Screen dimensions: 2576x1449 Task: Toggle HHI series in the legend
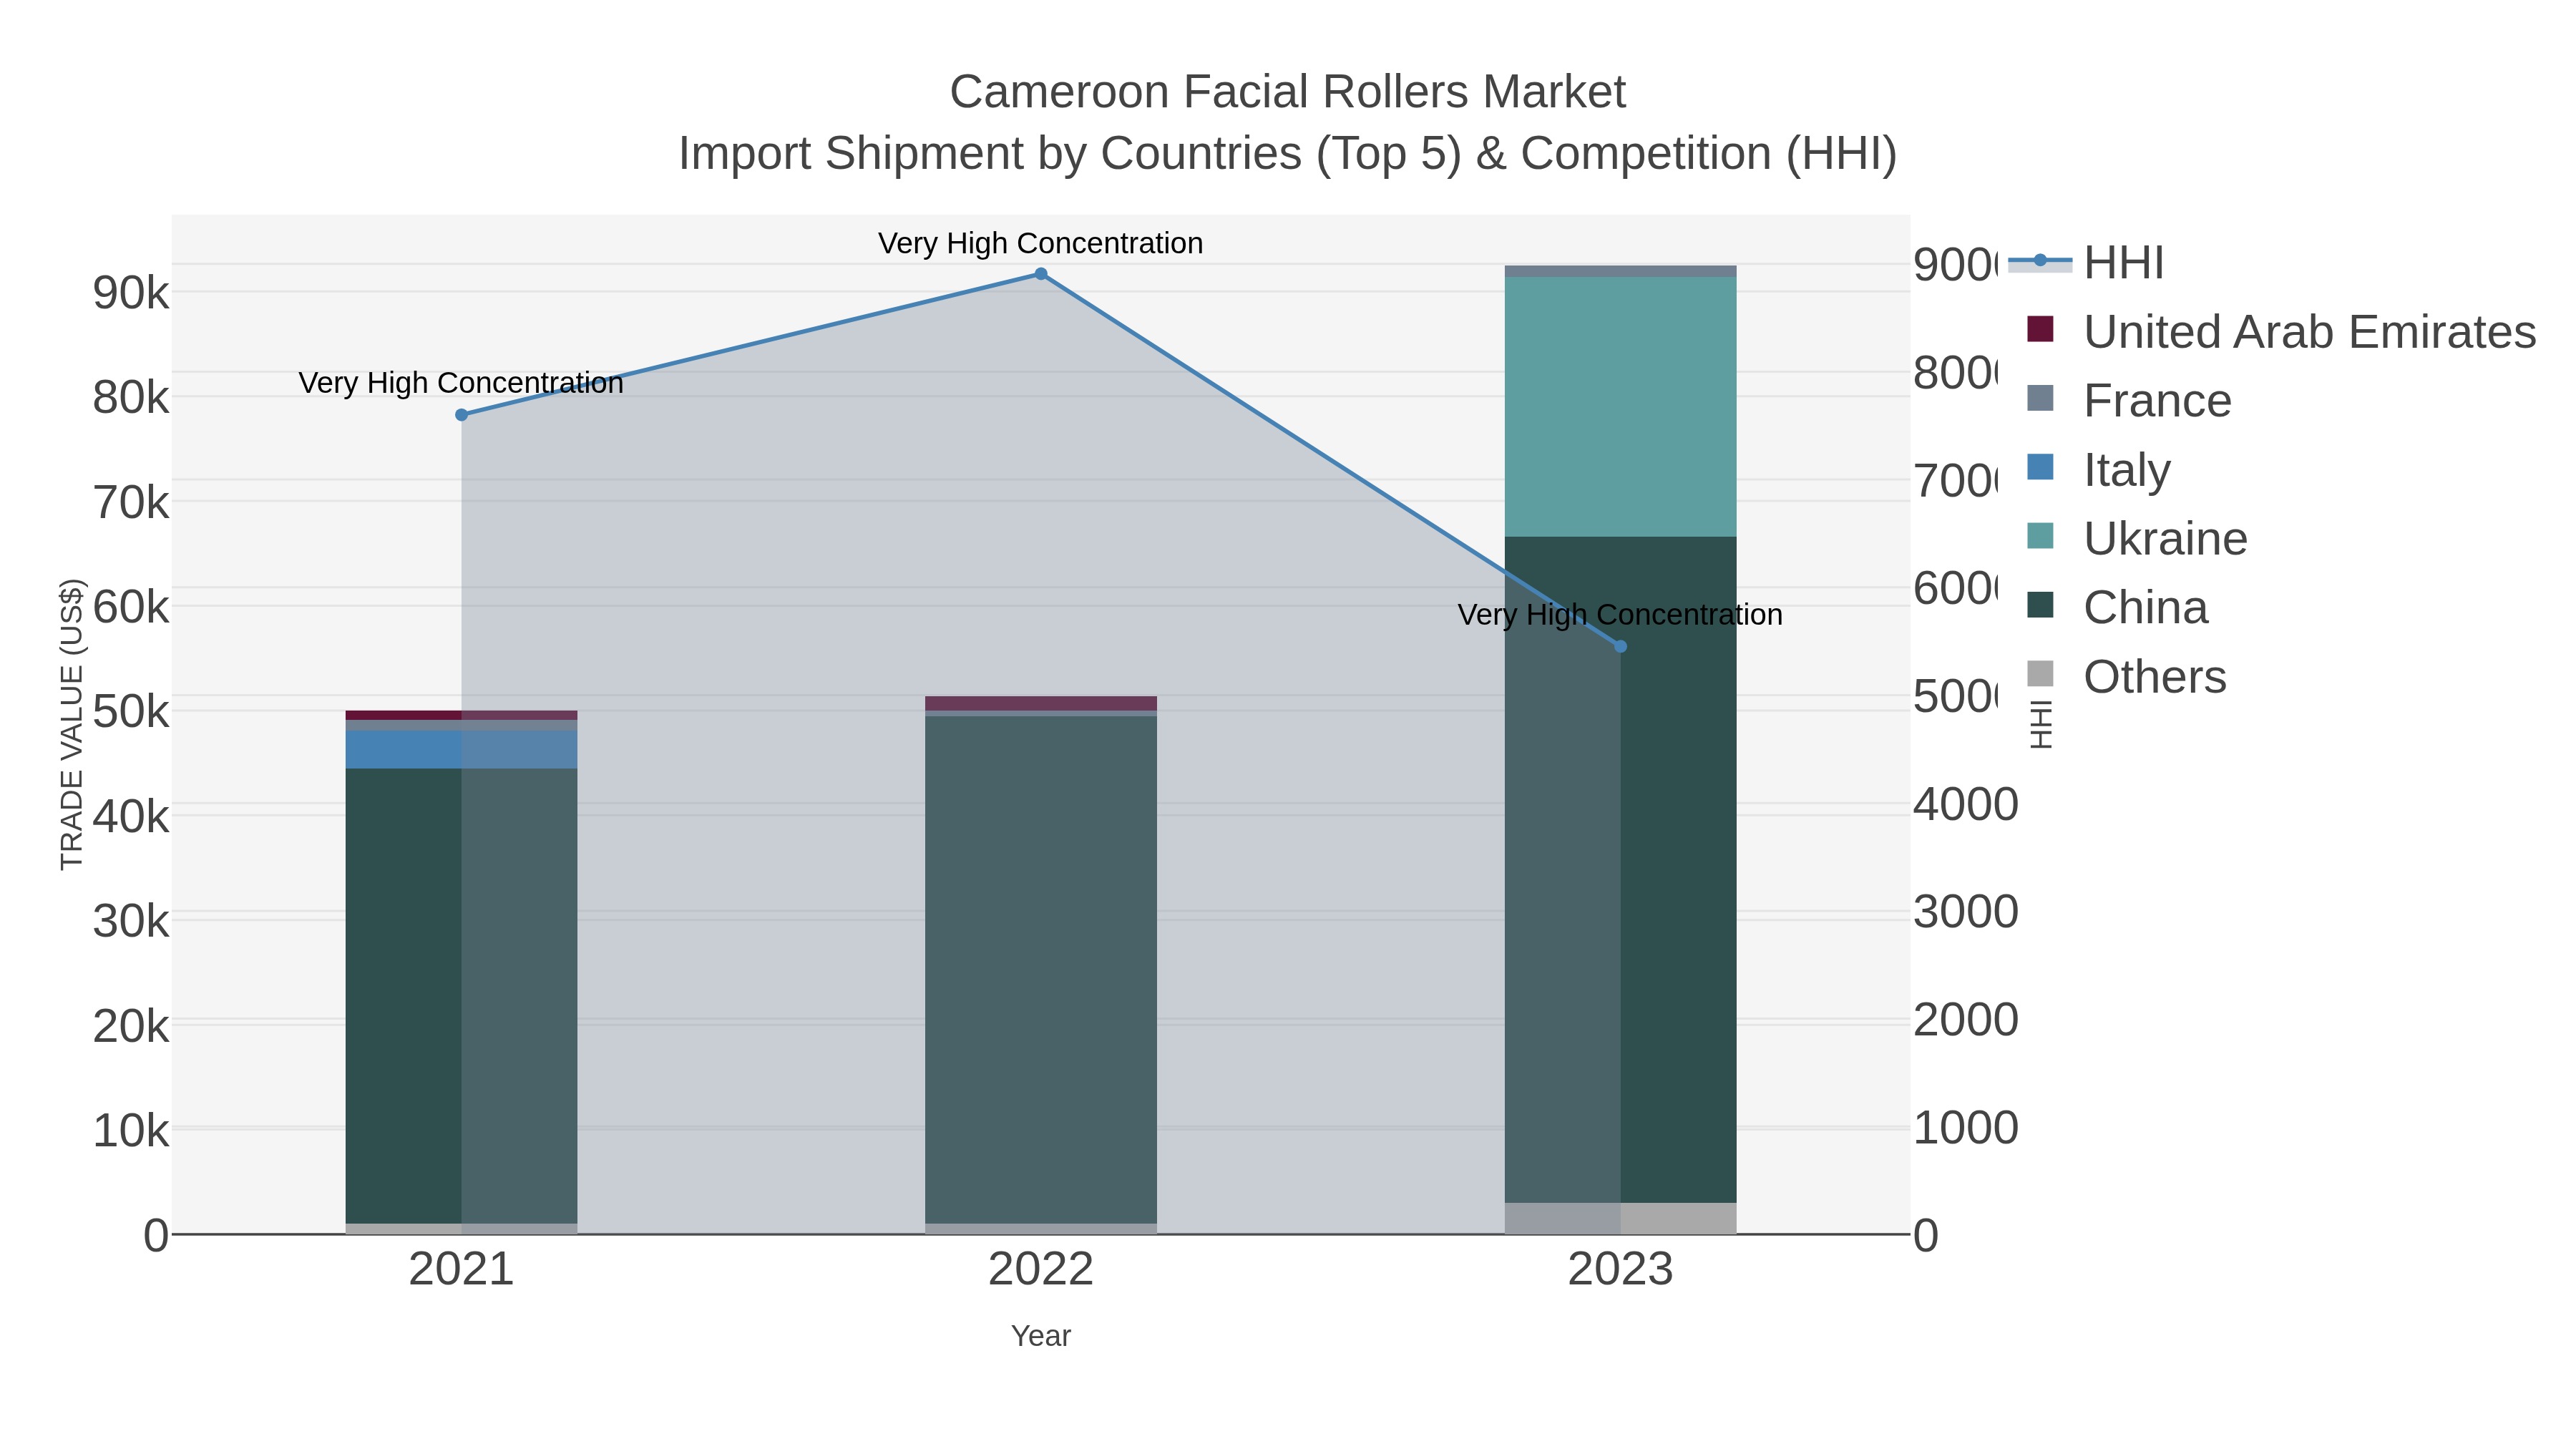click(2087, 263)
